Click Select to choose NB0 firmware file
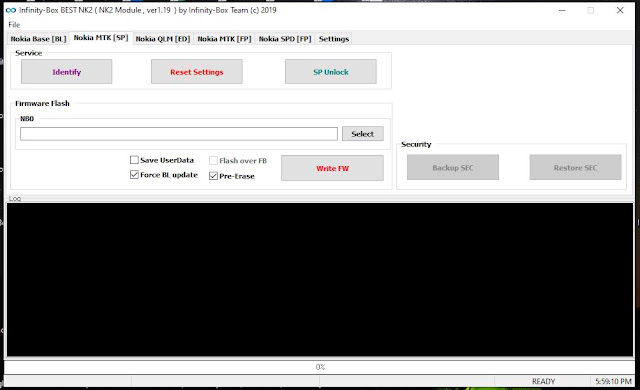The image size is (640, 390). pos(362,134)
